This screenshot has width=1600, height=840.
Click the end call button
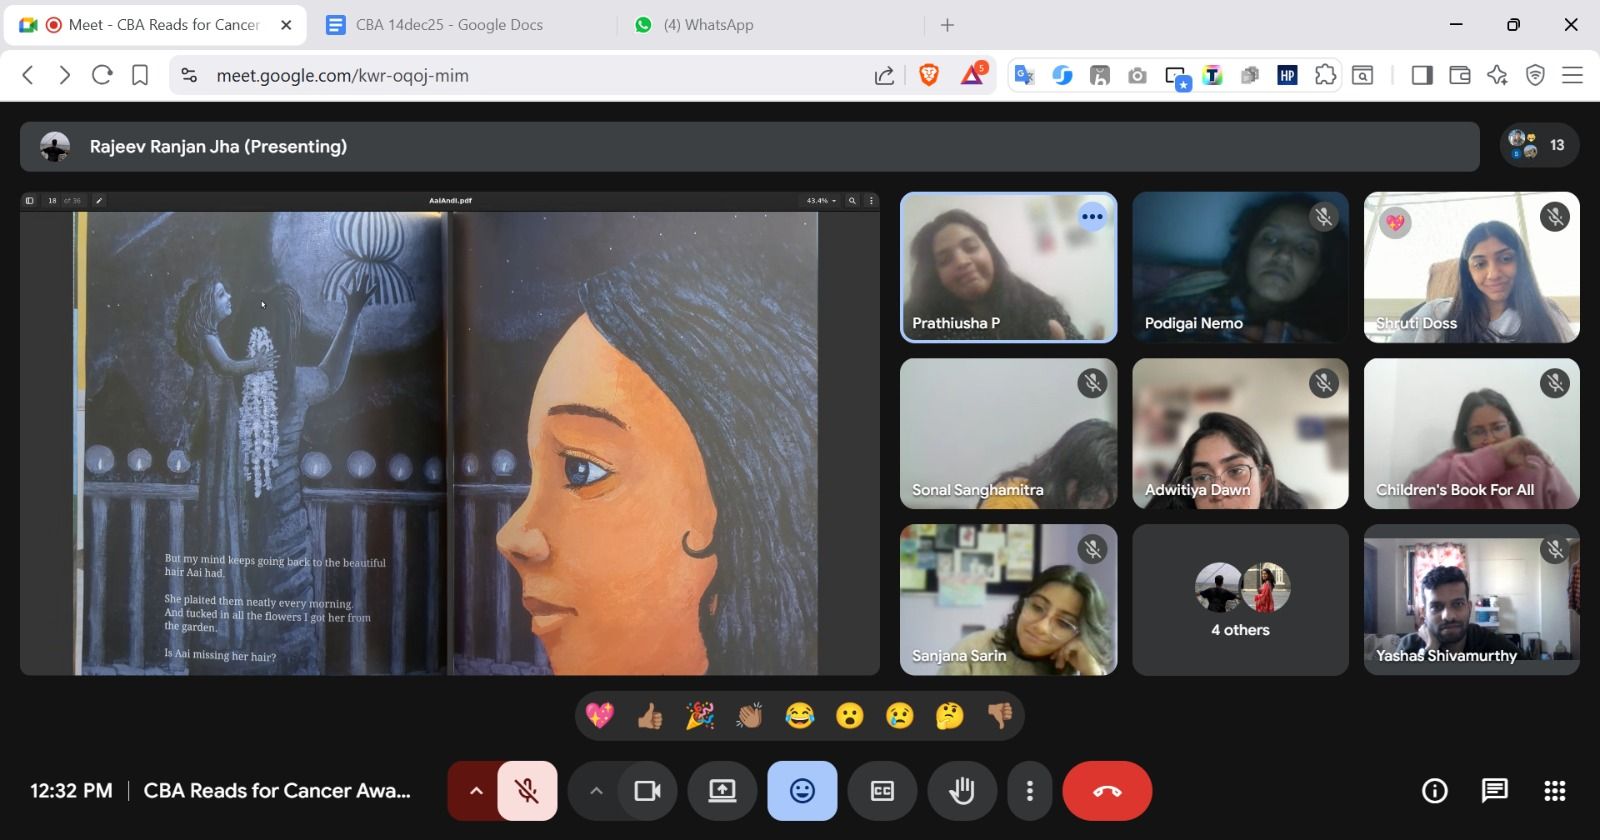click(1107, 791)
